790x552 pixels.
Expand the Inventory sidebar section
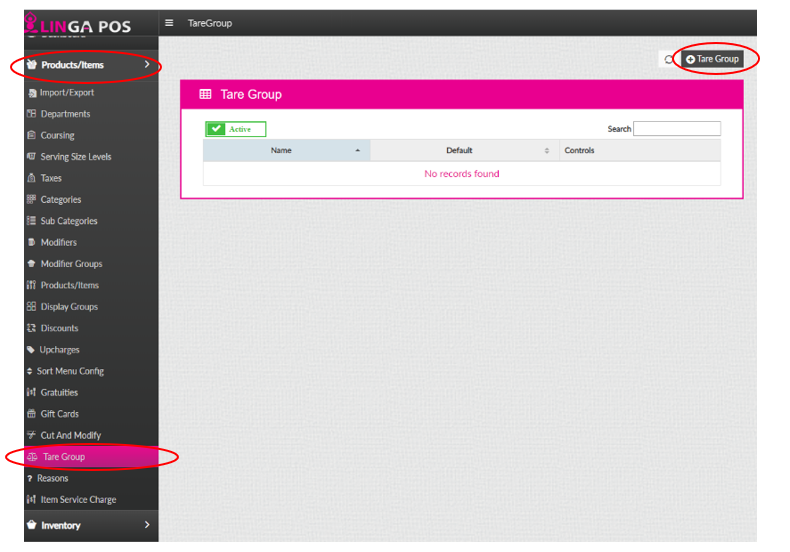coord(91,525)
